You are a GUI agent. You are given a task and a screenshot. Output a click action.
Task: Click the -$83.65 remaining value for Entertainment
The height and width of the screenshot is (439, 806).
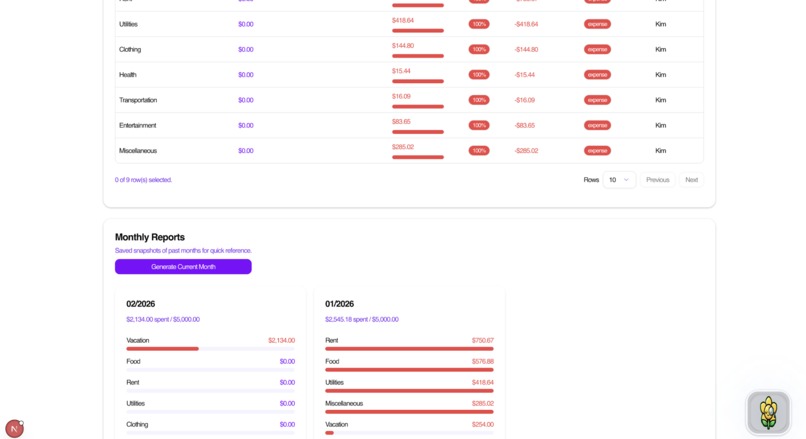point(524,125)
